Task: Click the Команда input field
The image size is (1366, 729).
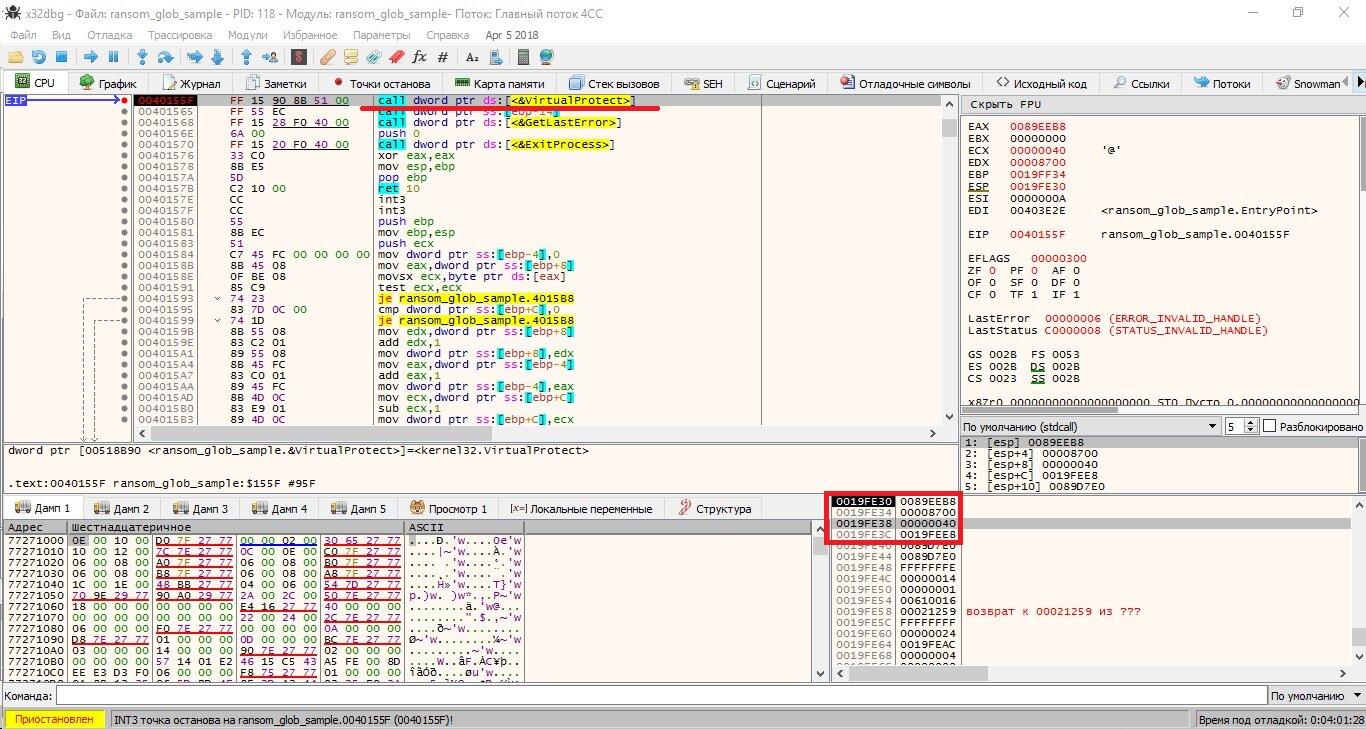Action: click(x=661, y=696)
